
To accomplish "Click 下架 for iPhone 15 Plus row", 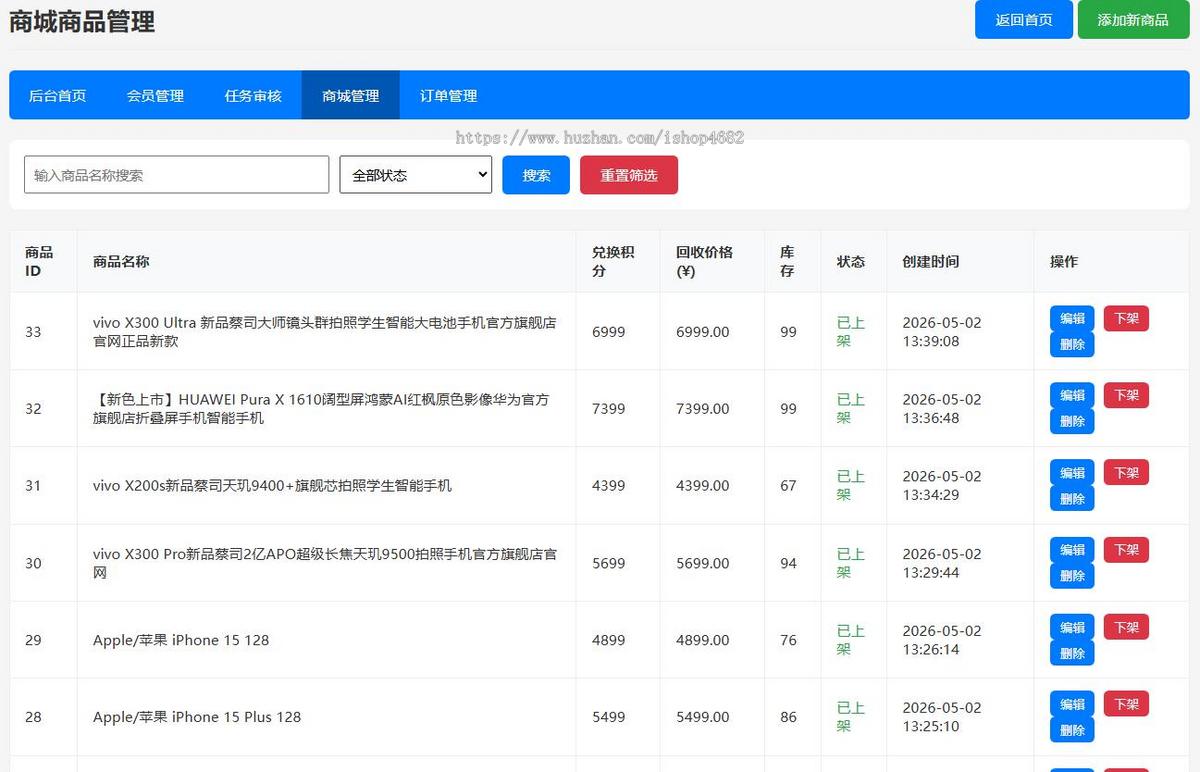I will [1126, 704].
